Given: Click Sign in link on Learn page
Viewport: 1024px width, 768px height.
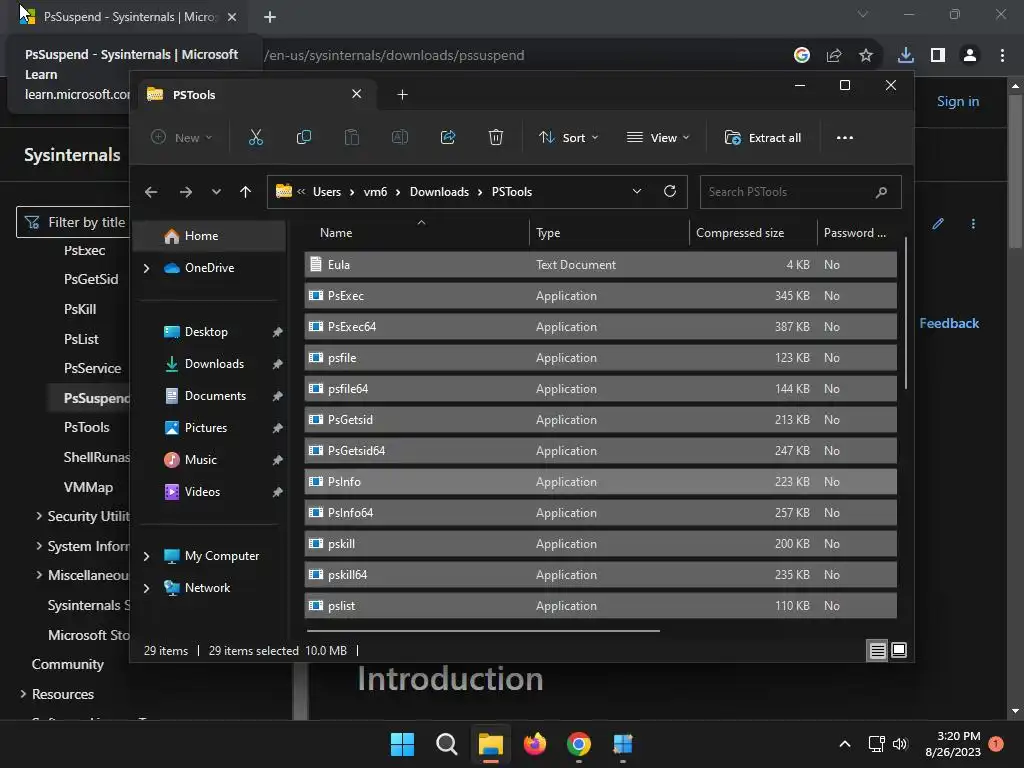Looking at the screenshot, I should [x=957, y=101].
